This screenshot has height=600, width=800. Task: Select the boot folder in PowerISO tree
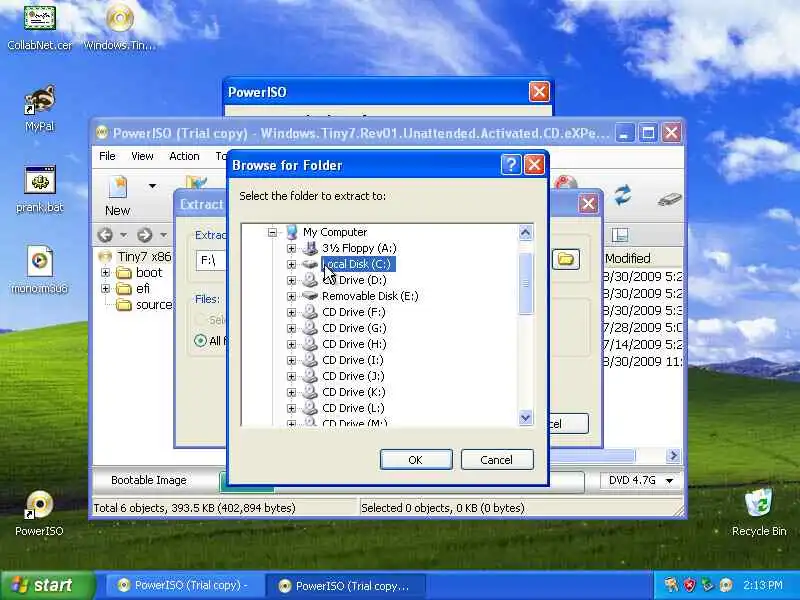point(140,272)
